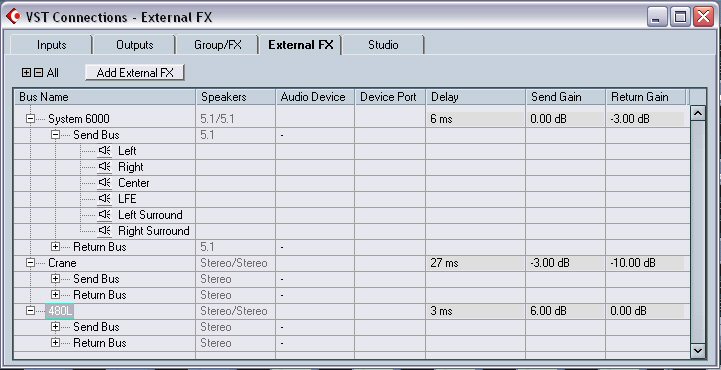This screenshot has width=721, height=370.
Task: Collapse the System 6000 bus
Action: (30, 119)
